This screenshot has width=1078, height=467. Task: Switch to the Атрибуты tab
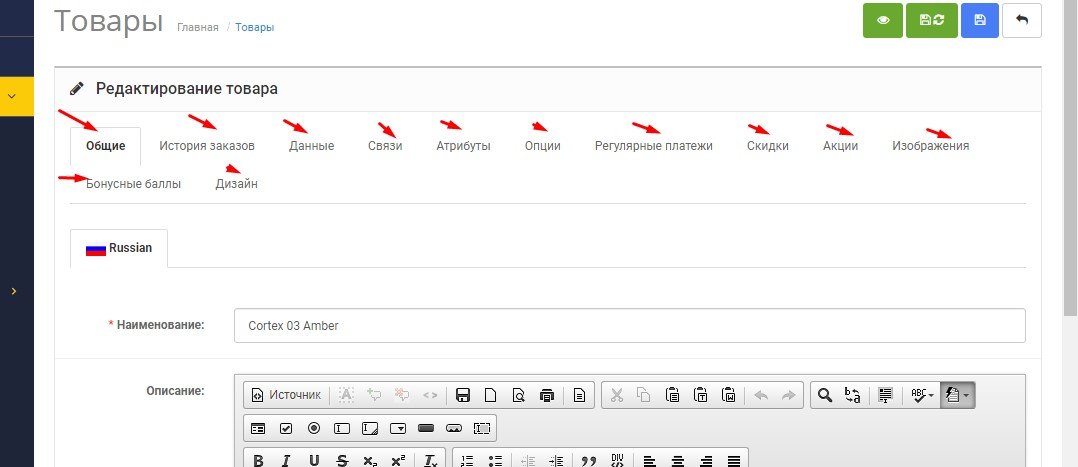(x=463, y=146)
